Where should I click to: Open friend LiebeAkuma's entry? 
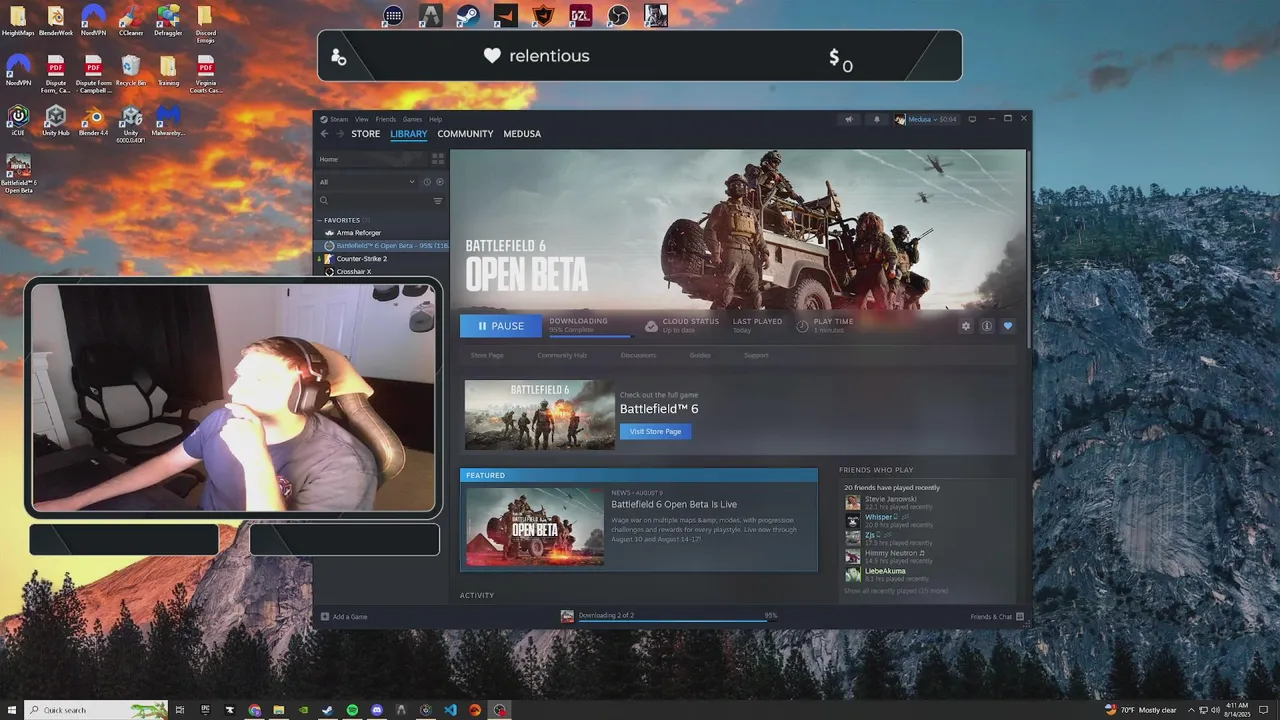point(889,574)
